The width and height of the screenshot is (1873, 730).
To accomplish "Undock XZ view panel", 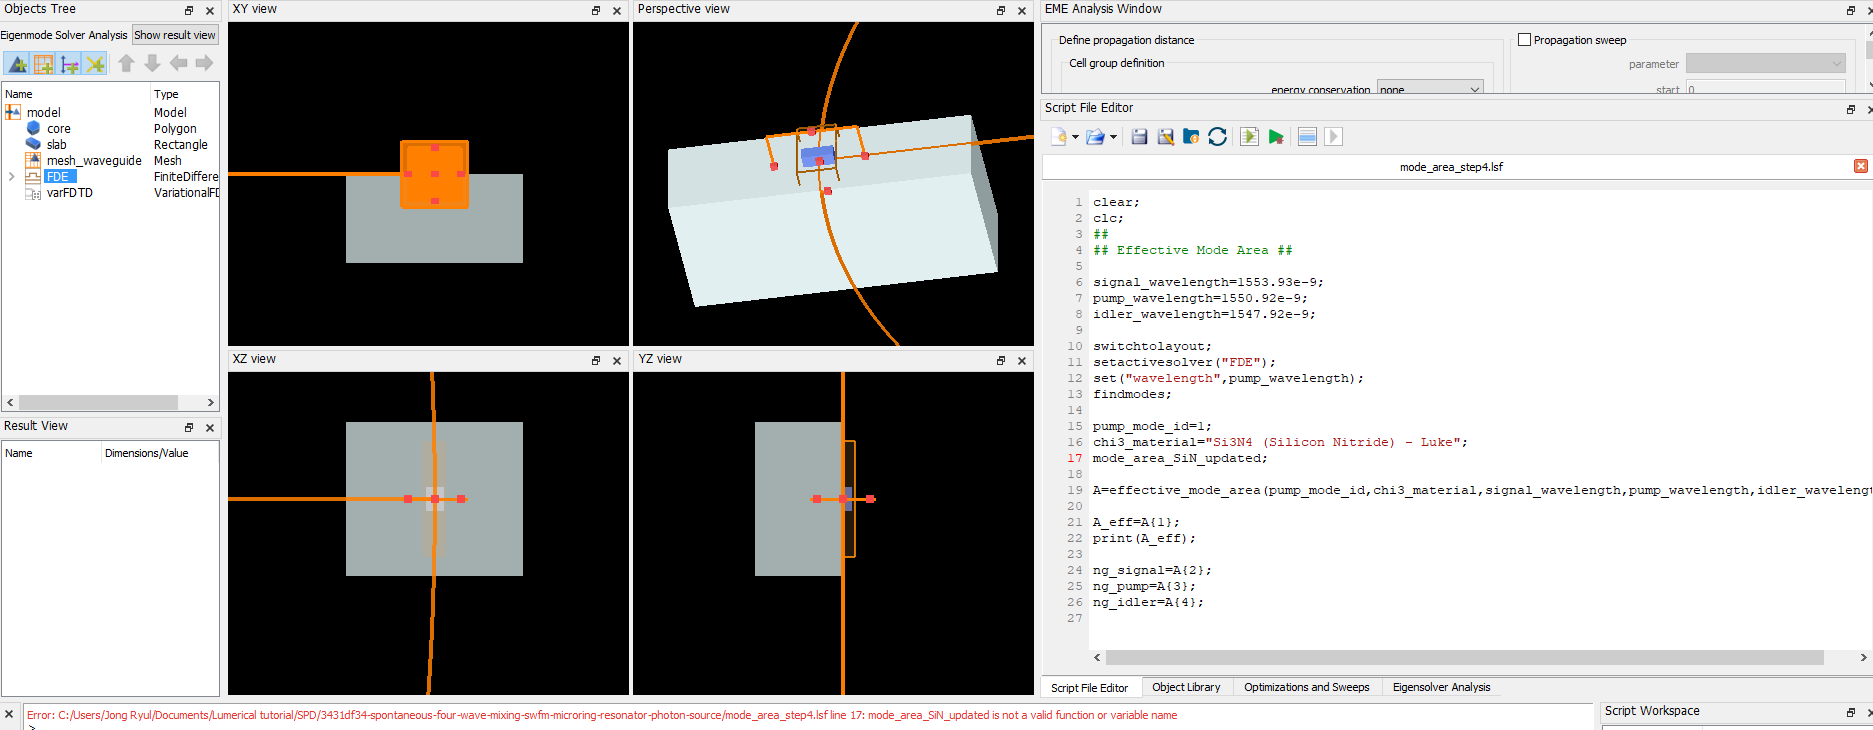I will pyautogui.click(x=596, y=360).
